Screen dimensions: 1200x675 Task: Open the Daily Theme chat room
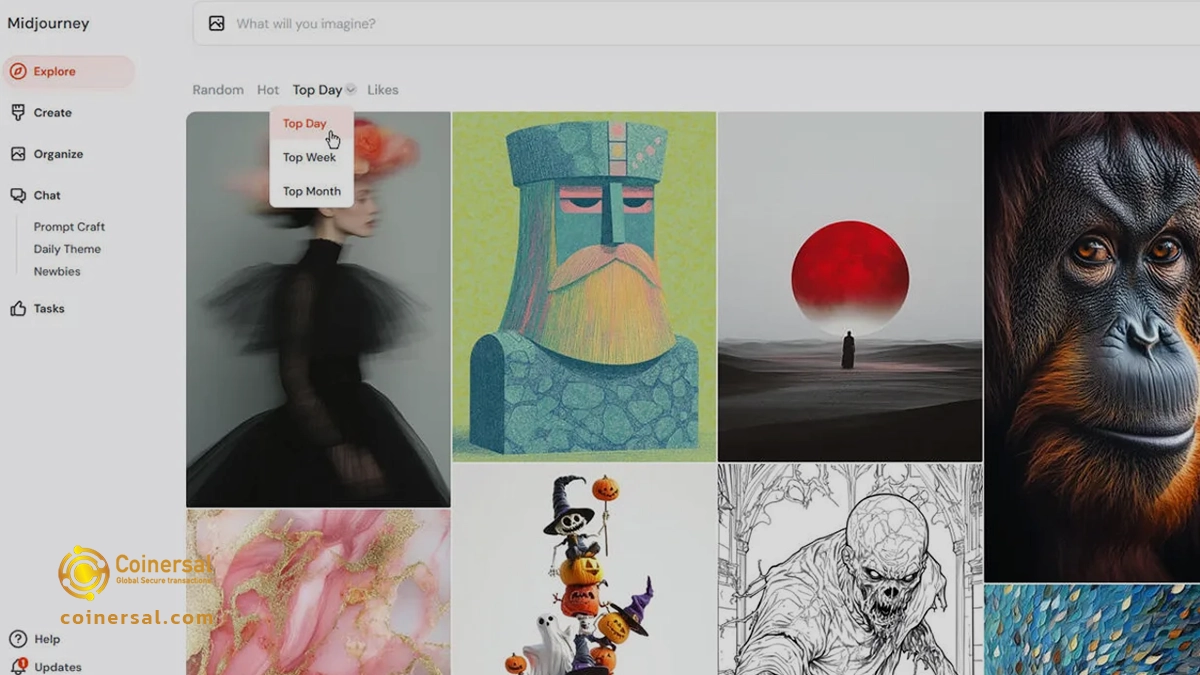(x=67, y=249)
